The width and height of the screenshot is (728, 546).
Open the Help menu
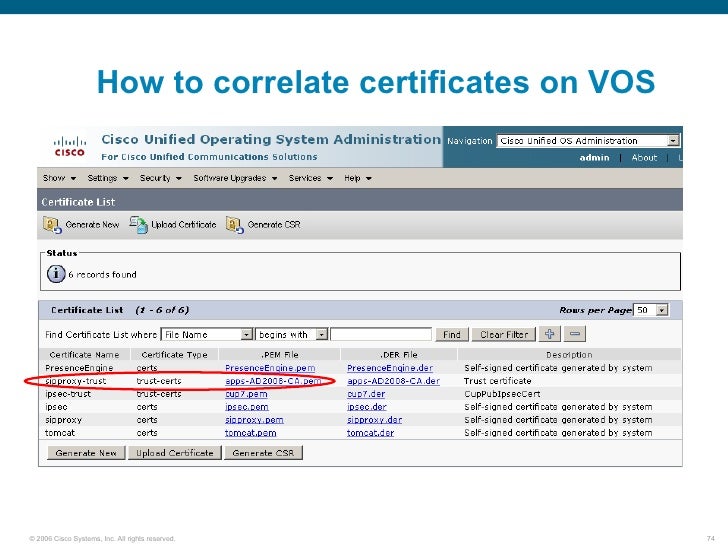click(x=358, y=178)
